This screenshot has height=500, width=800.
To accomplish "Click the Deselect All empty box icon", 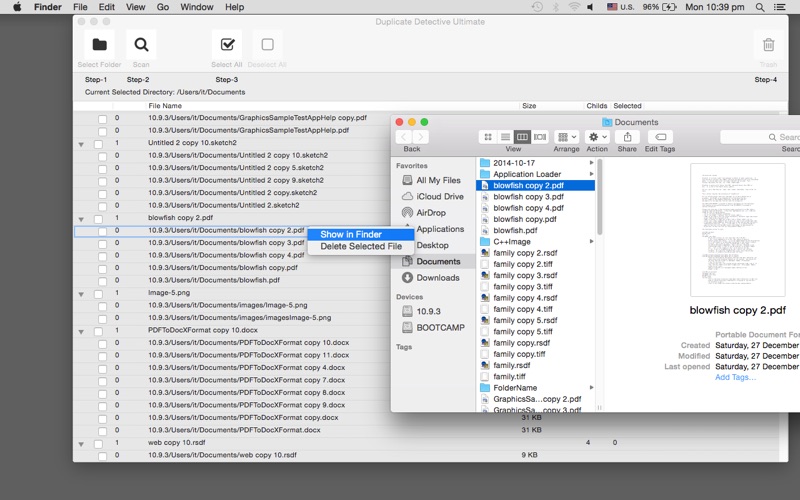I will (x=267, y=45).
